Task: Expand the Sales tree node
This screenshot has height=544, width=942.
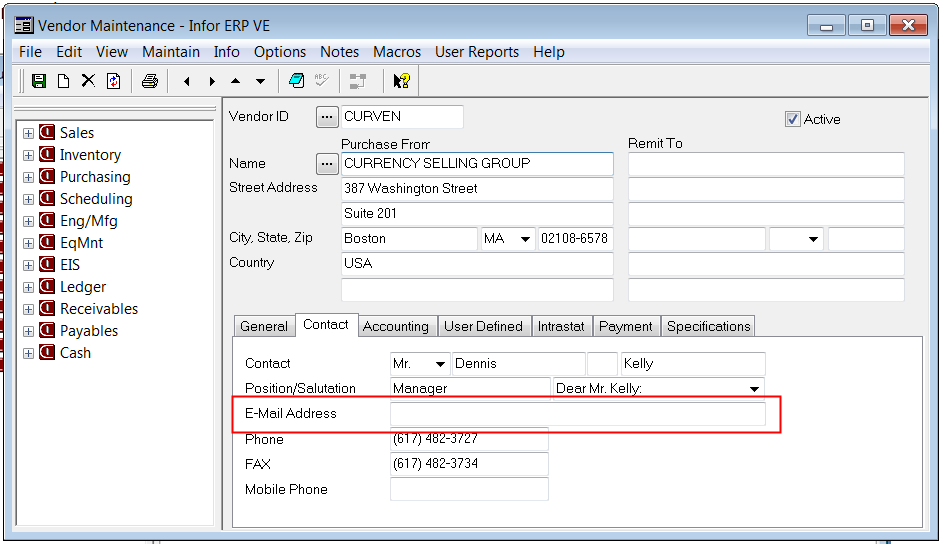Action: point(28,133)
